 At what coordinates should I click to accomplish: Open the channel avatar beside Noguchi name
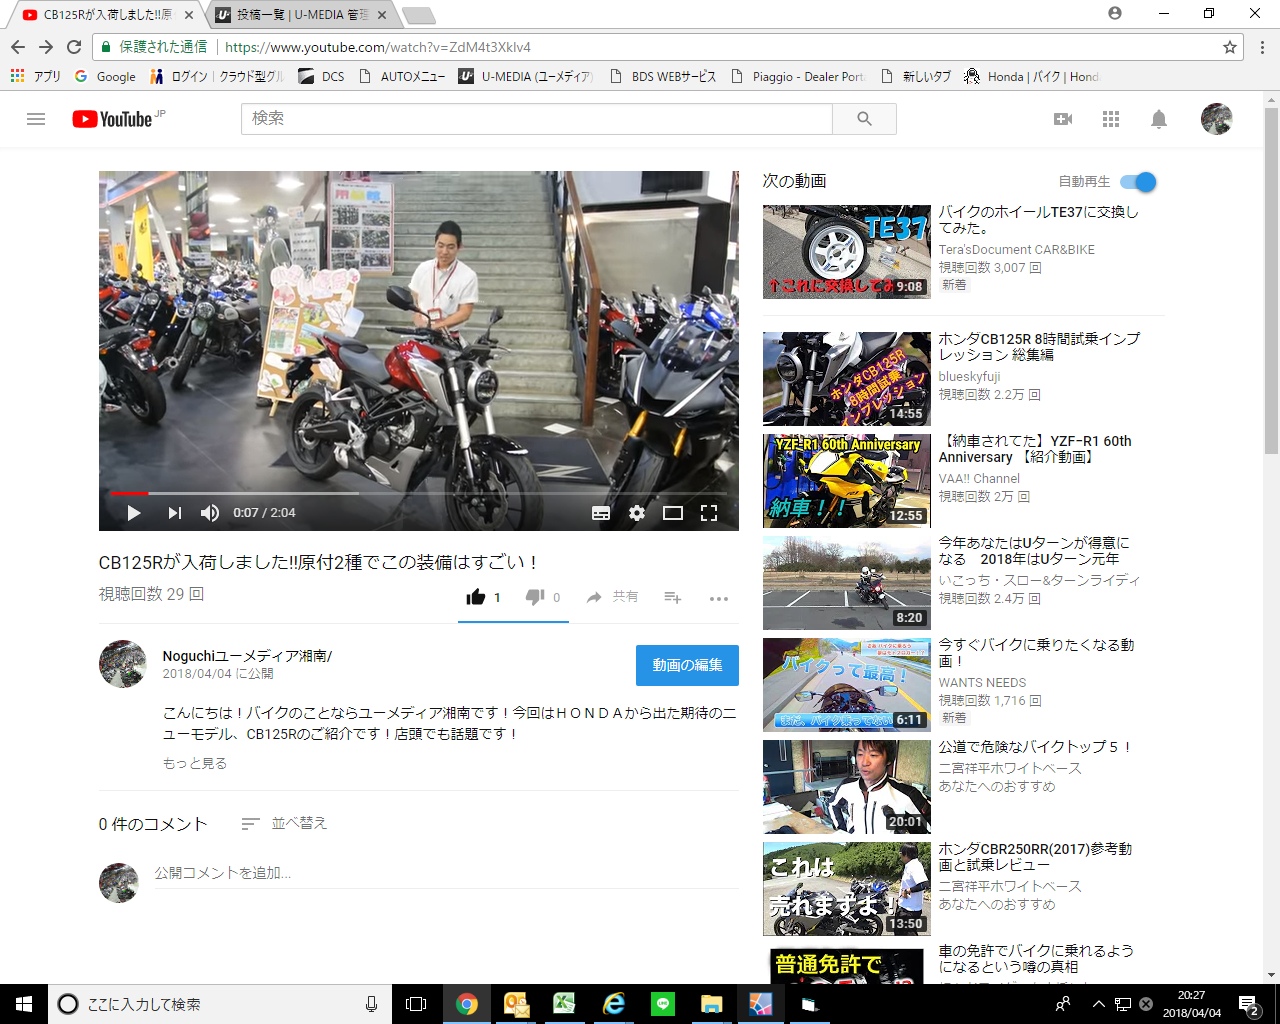[123, 664]
